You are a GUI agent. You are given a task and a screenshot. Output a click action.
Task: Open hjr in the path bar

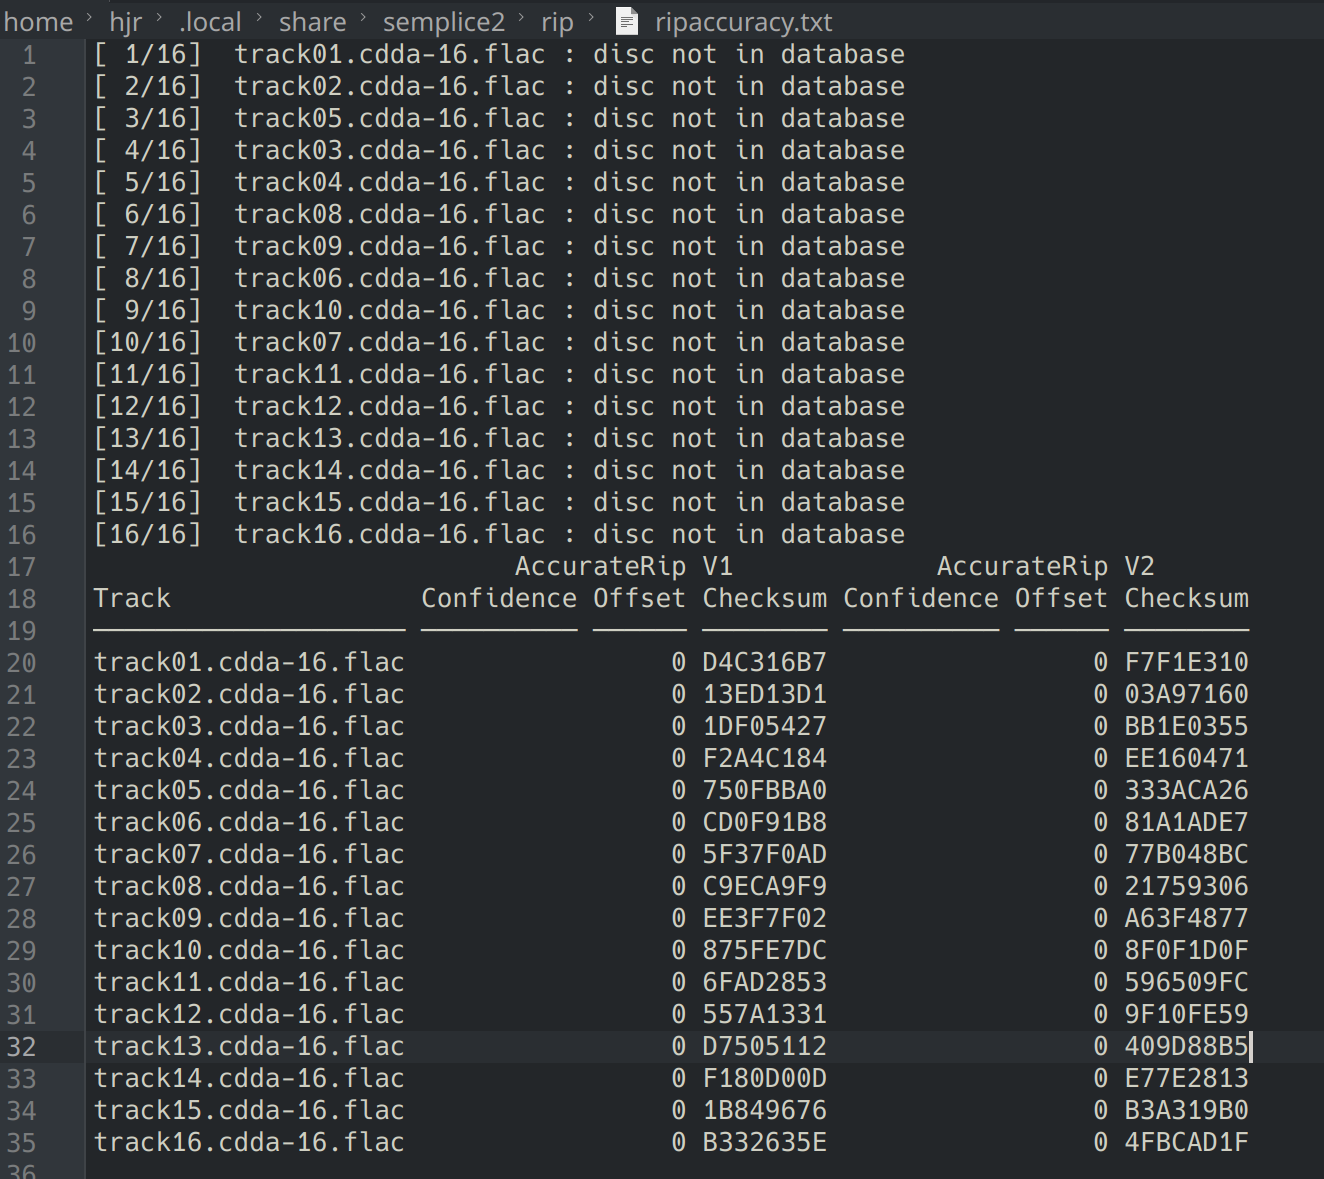[126, 21]
